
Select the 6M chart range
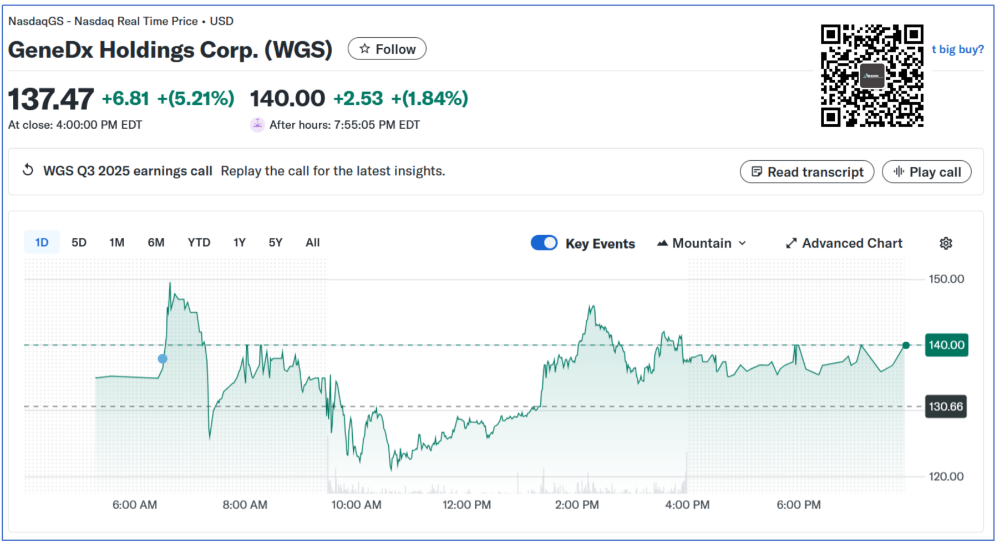point(156,242)
